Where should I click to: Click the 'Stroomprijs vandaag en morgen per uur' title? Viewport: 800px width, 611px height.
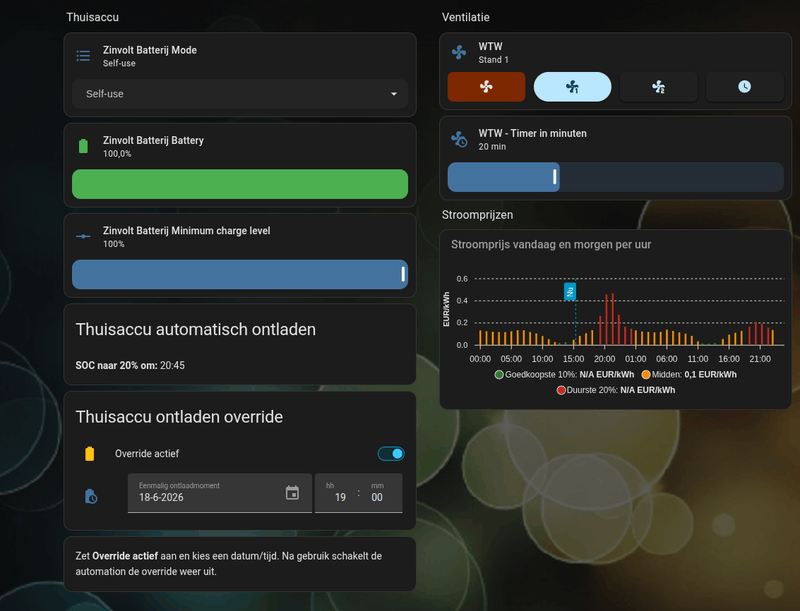[x=551, y=244]
